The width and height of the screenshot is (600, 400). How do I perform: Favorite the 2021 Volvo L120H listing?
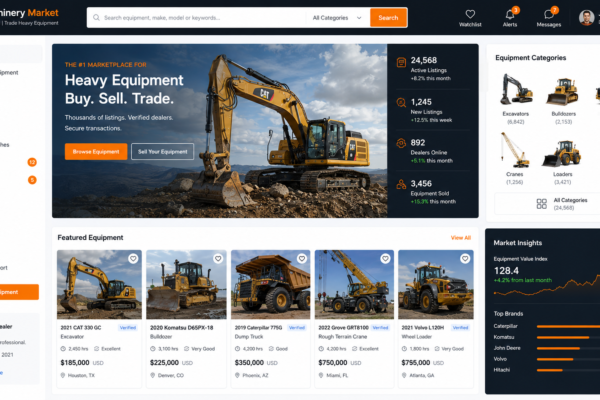[x=465, y=259]
